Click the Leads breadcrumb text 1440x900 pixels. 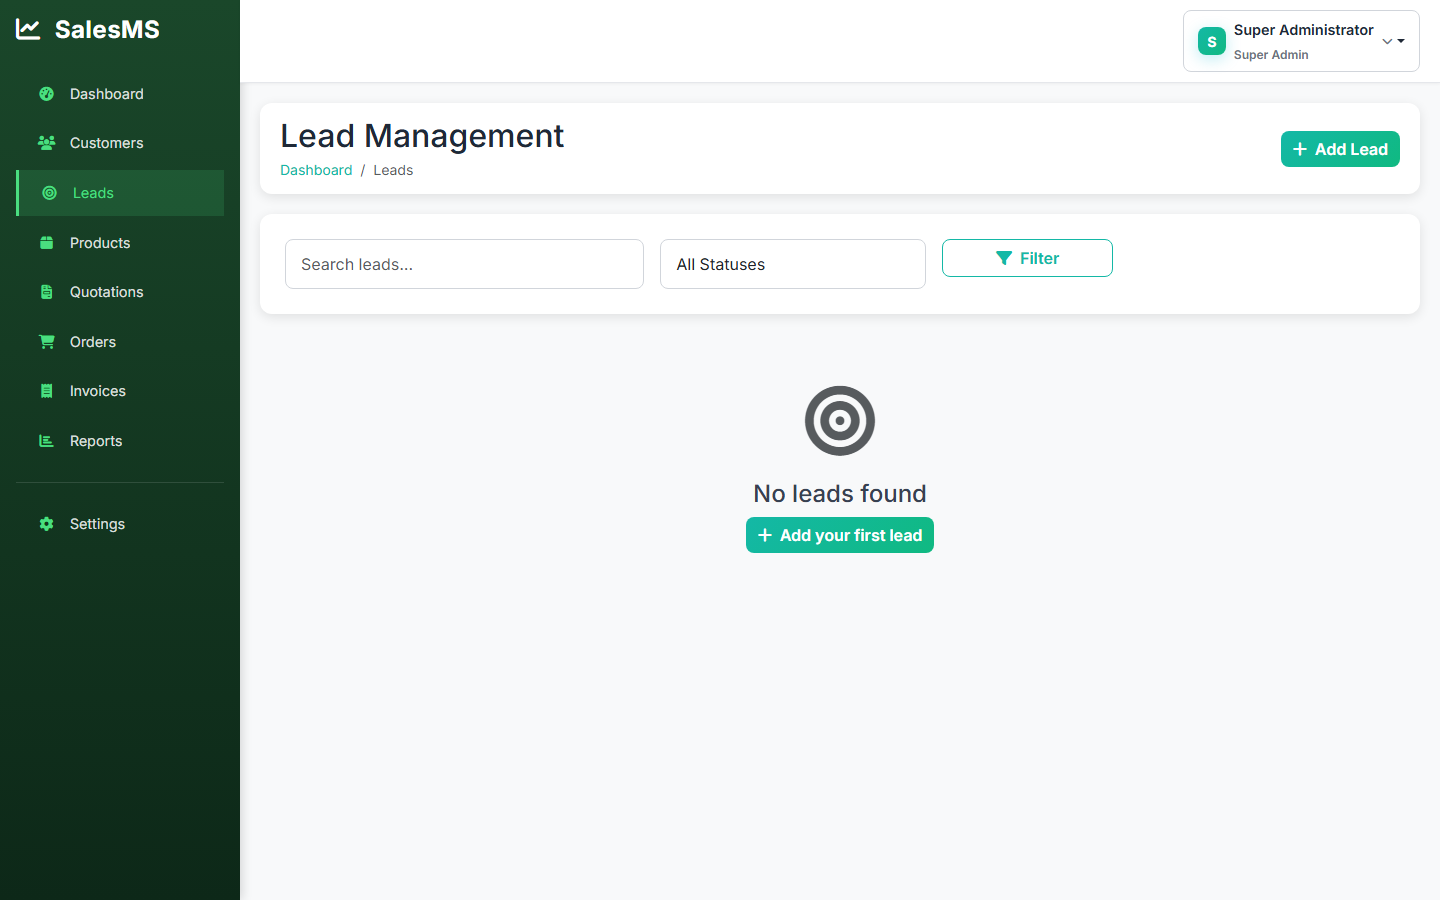(393, 170)
